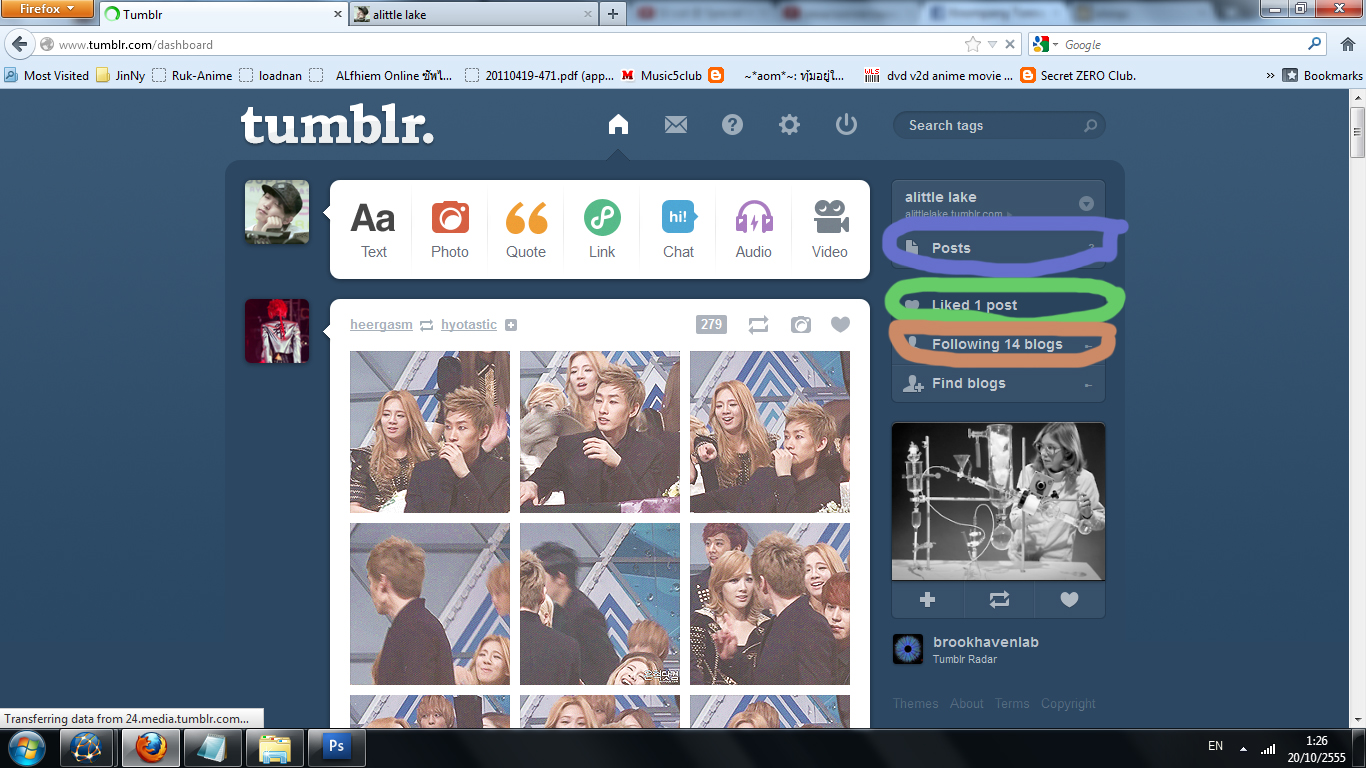The image size is (1366, 768).
Task: Open the heergasm blog link
Action: [x=381, y=325]
